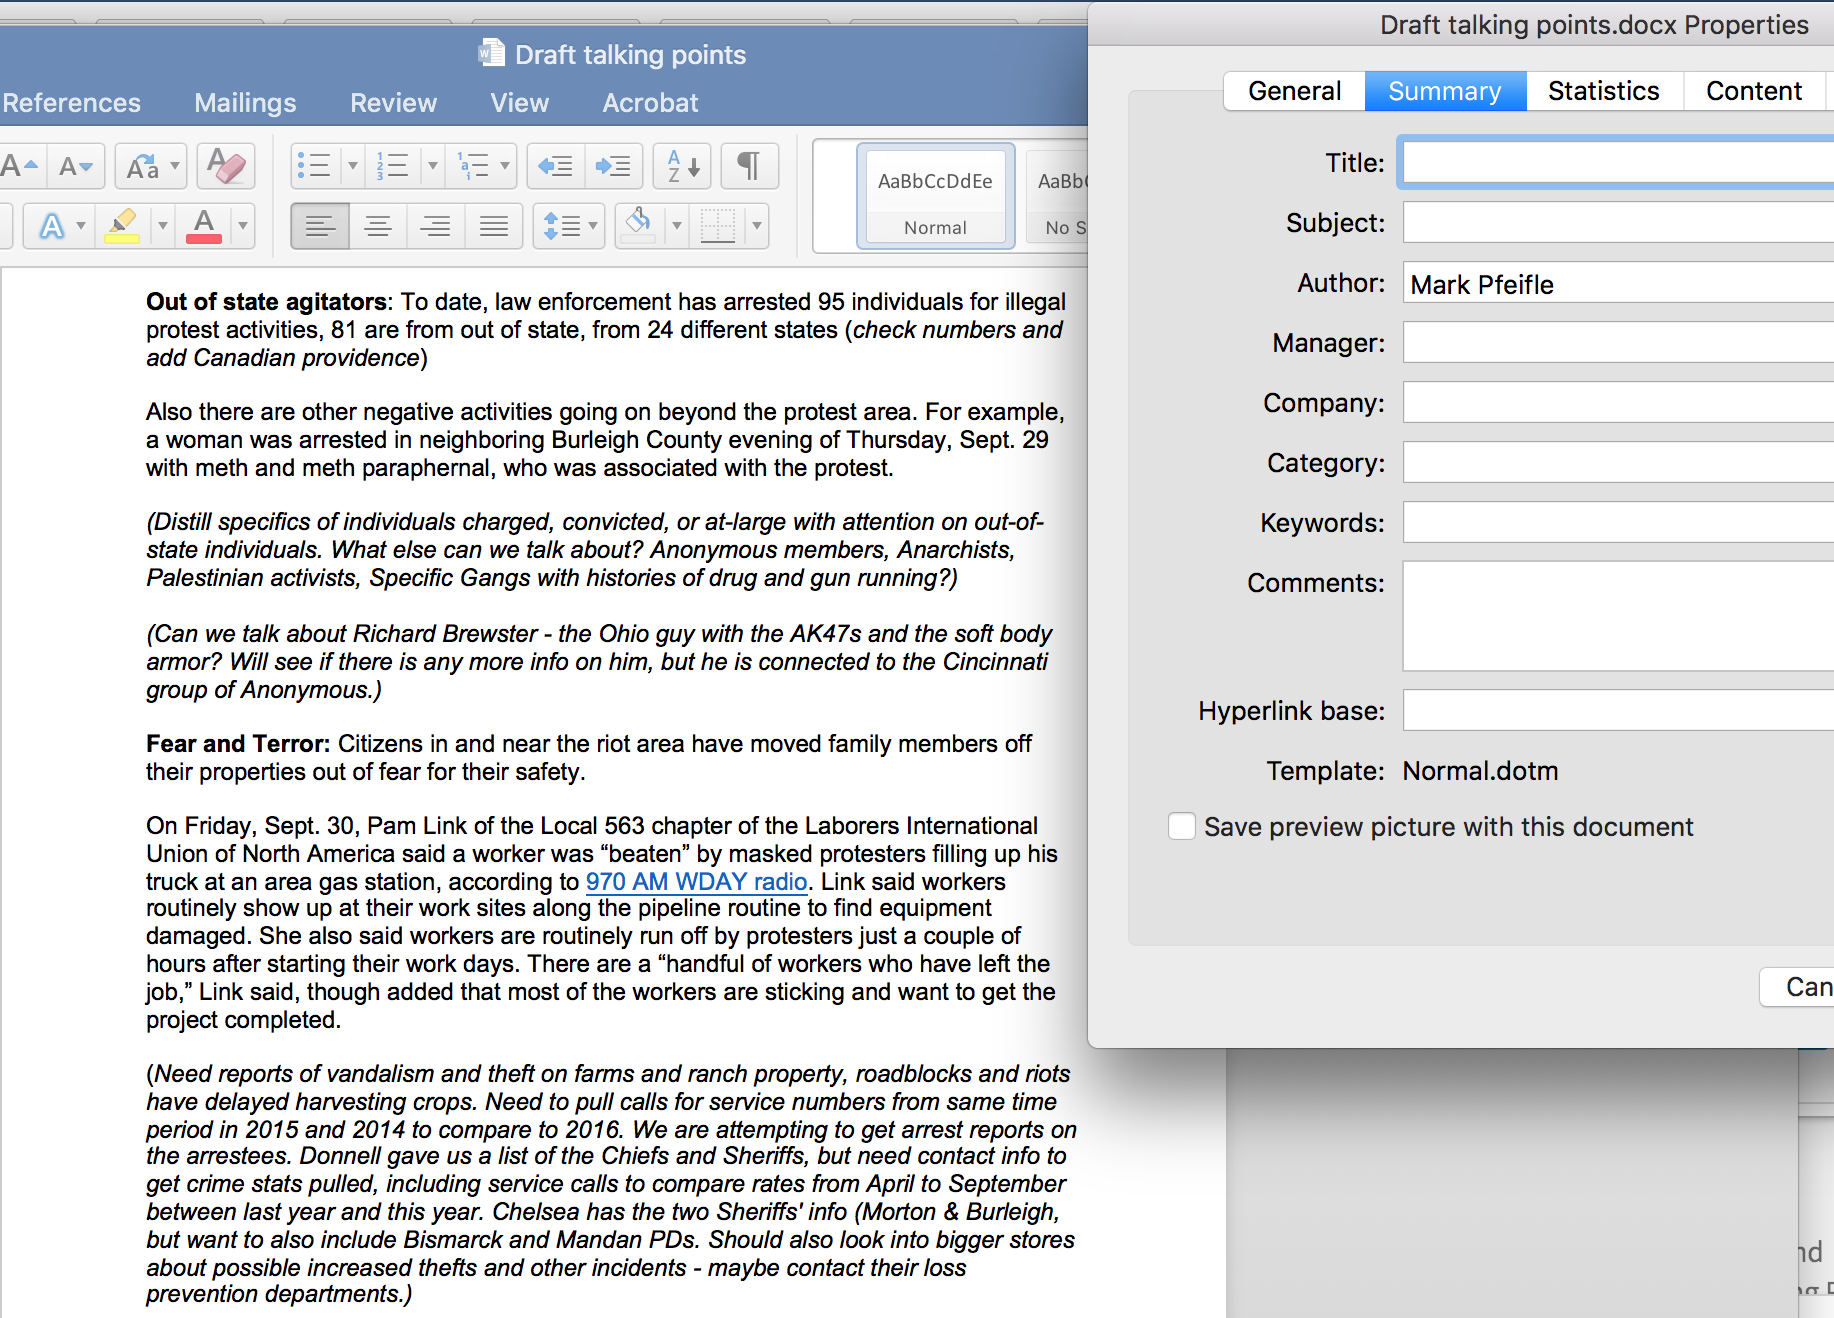Click the Word document icon beside title
Image resolution: width=1834 pixels, height=1318 pixels.
click(x=491, y=53)
